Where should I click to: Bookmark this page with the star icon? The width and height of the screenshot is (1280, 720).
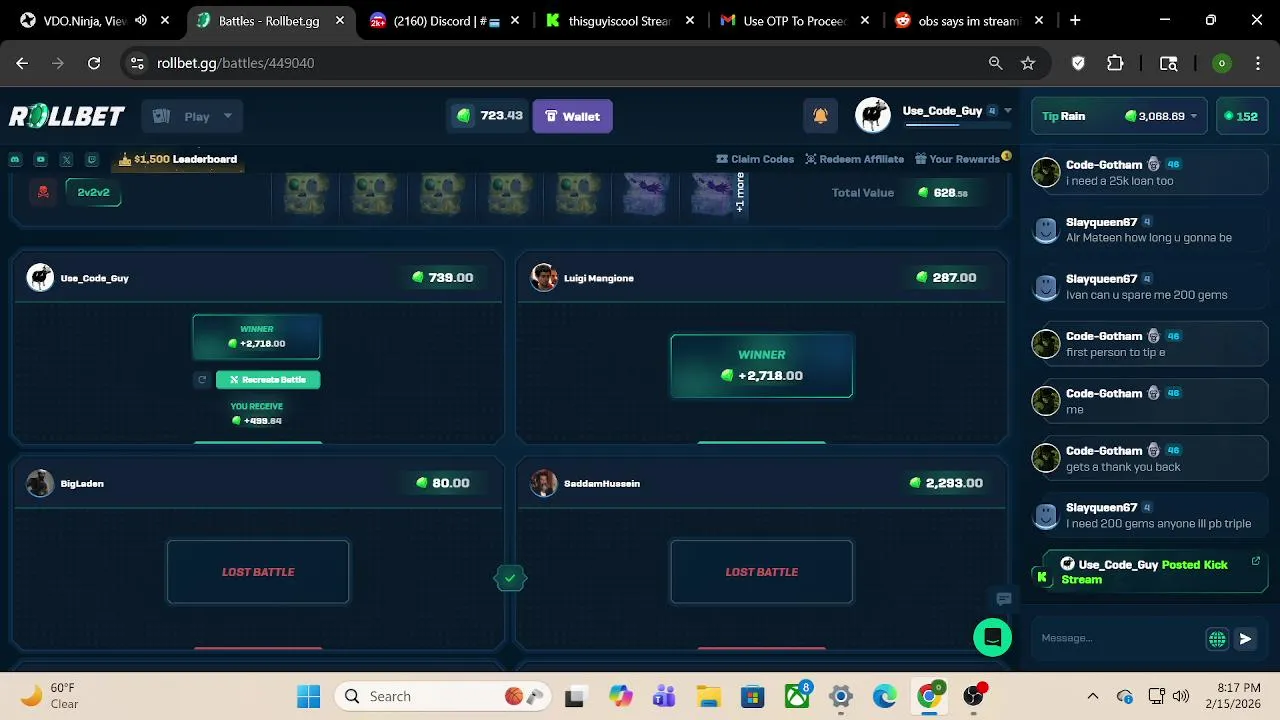1028,63
